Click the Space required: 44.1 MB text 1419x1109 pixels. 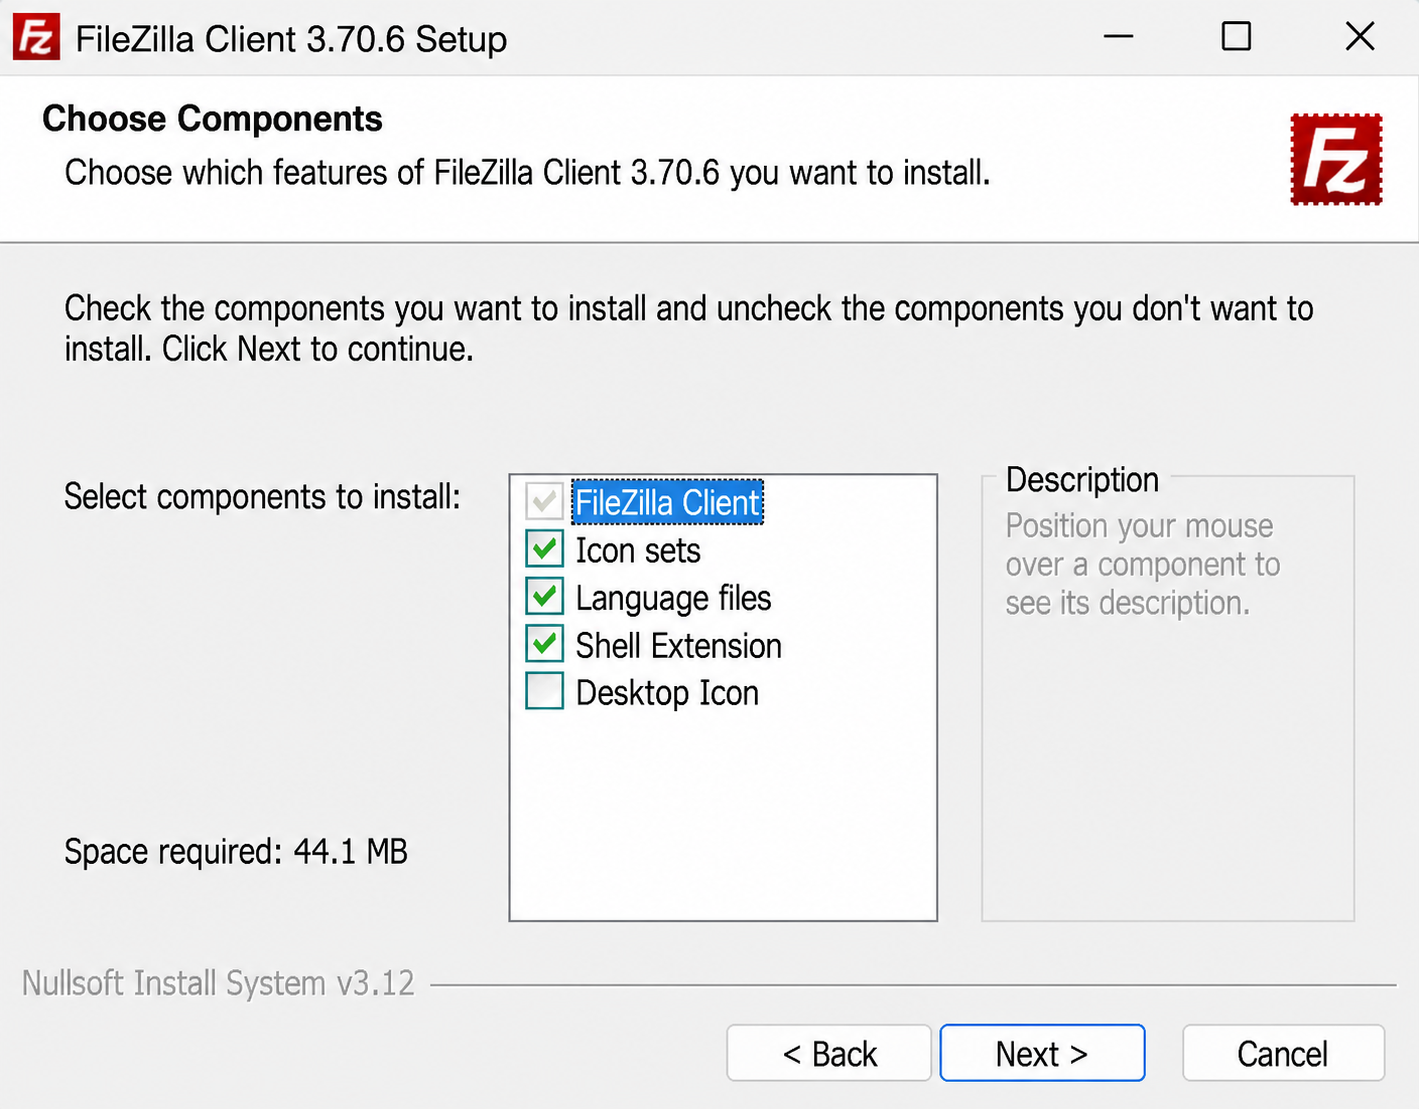(x=236, y=852)
